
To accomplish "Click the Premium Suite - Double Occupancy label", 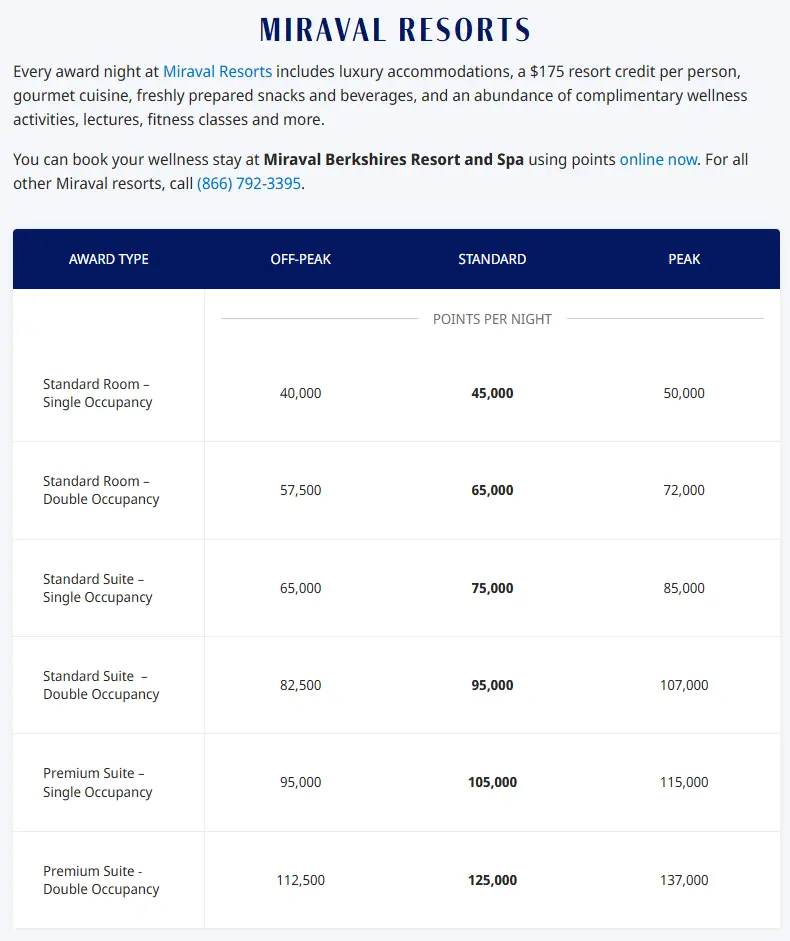I will click(101, 880).
